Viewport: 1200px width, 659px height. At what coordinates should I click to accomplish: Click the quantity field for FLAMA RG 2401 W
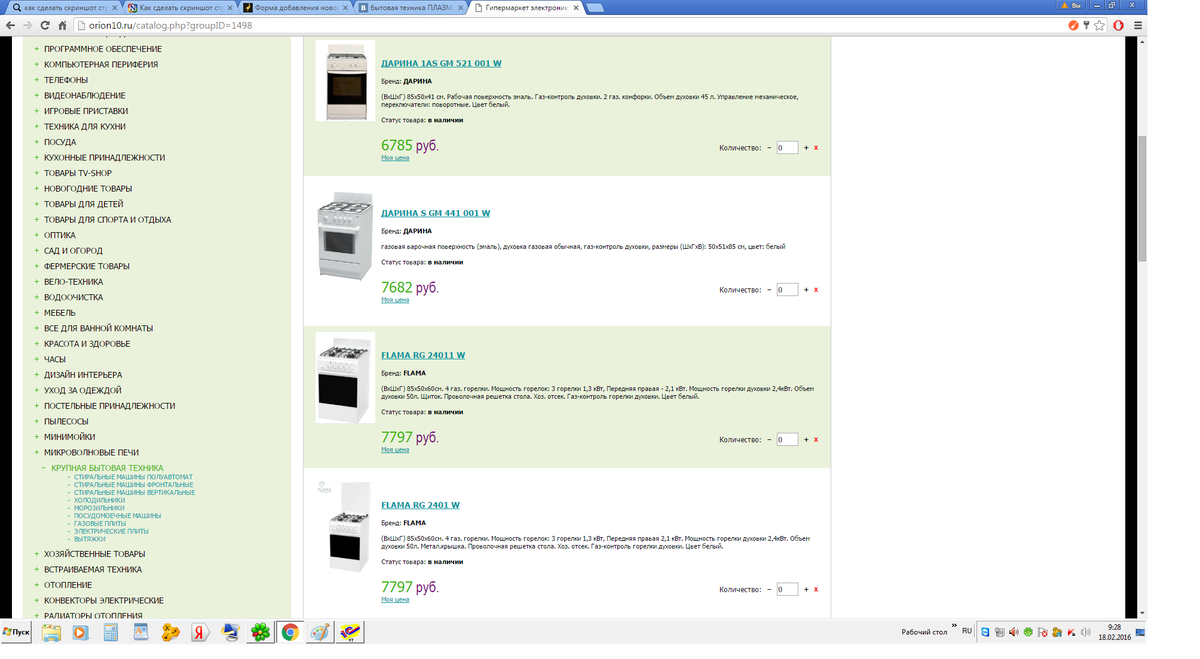(x=787, y=590)
